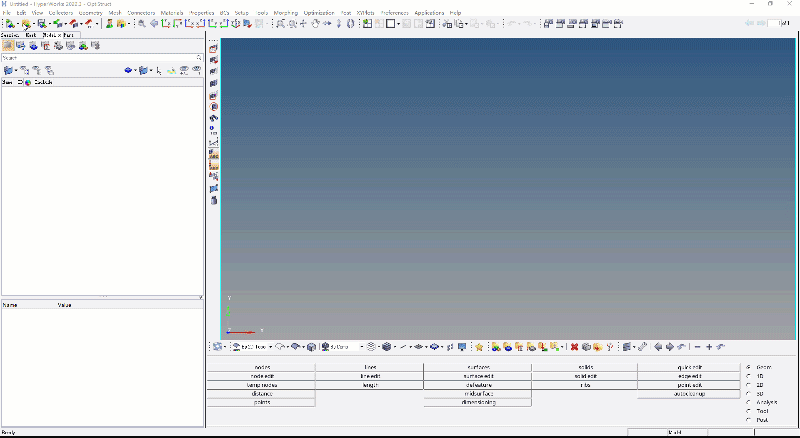Select the Tool page radio button
Image resolution: width=800 pixels, height=438 pixels.
[748, 411]
